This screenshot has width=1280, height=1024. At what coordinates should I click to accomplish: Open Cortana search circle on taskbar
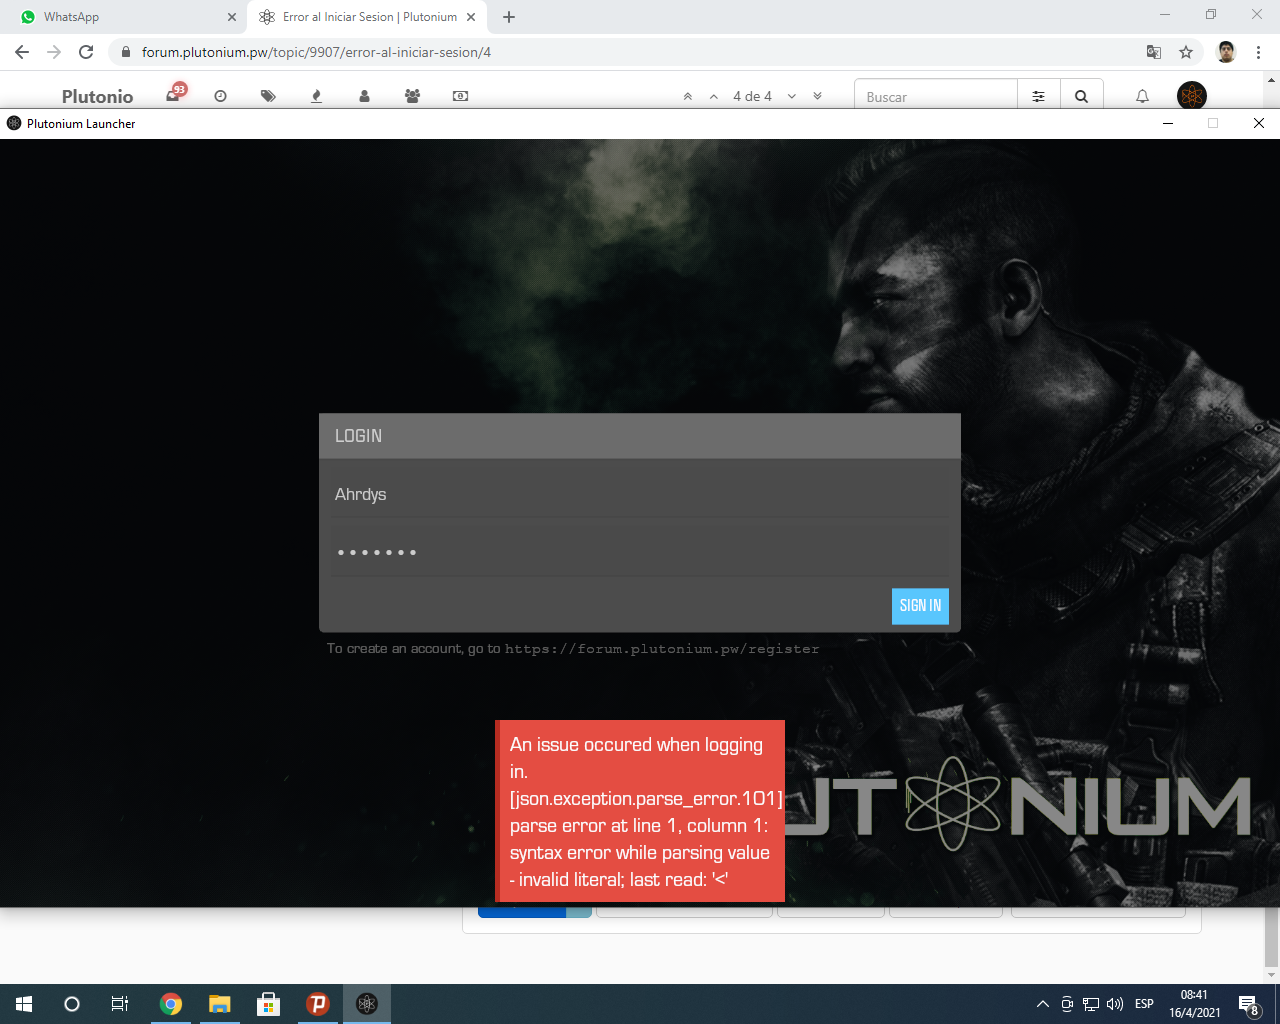(72, 1004)
